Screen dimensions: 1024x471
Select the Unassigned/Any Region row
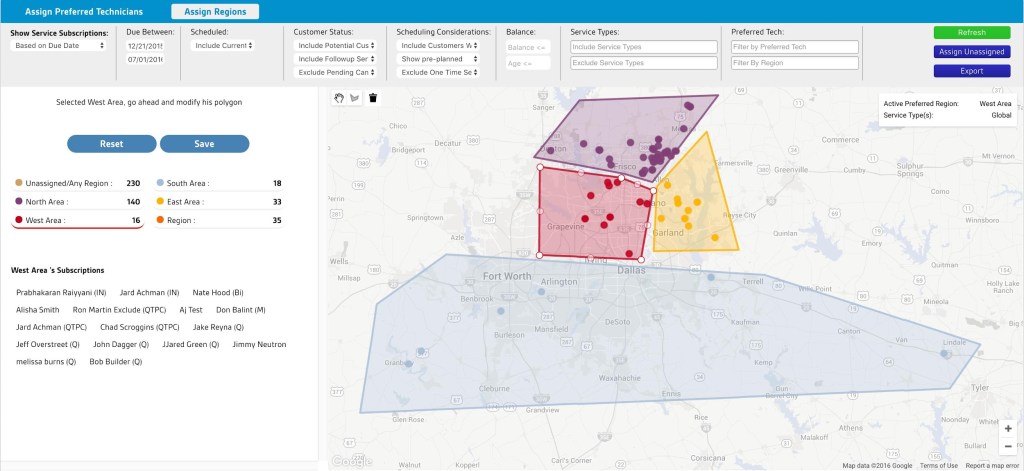pos(77,183)
